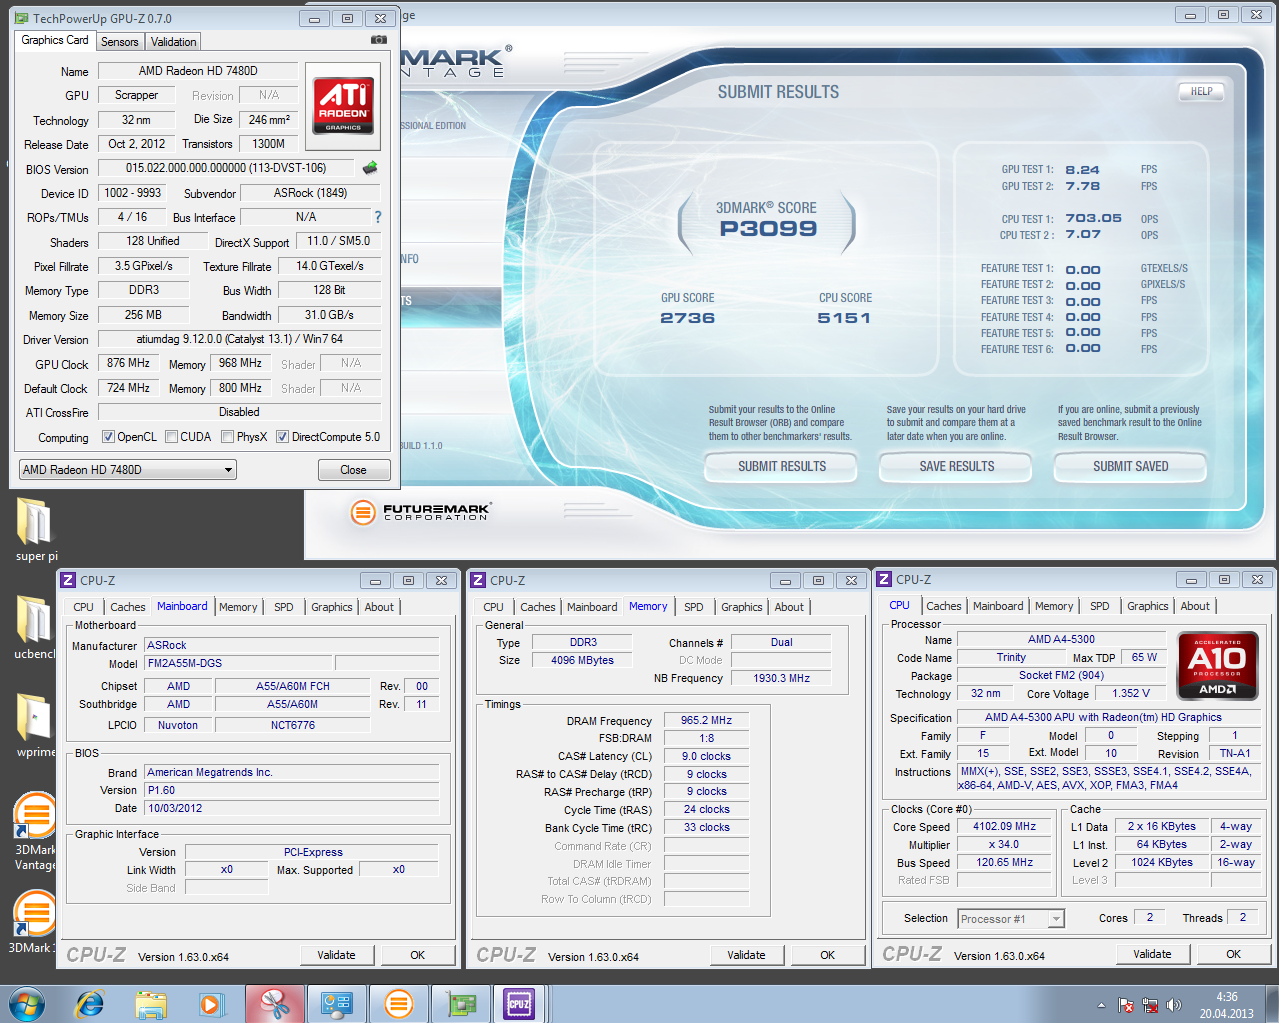Click the FM2A55M-DGS mainboard model field
The width and height of the screenshot is (1279, 1023).
coord(239,663)
